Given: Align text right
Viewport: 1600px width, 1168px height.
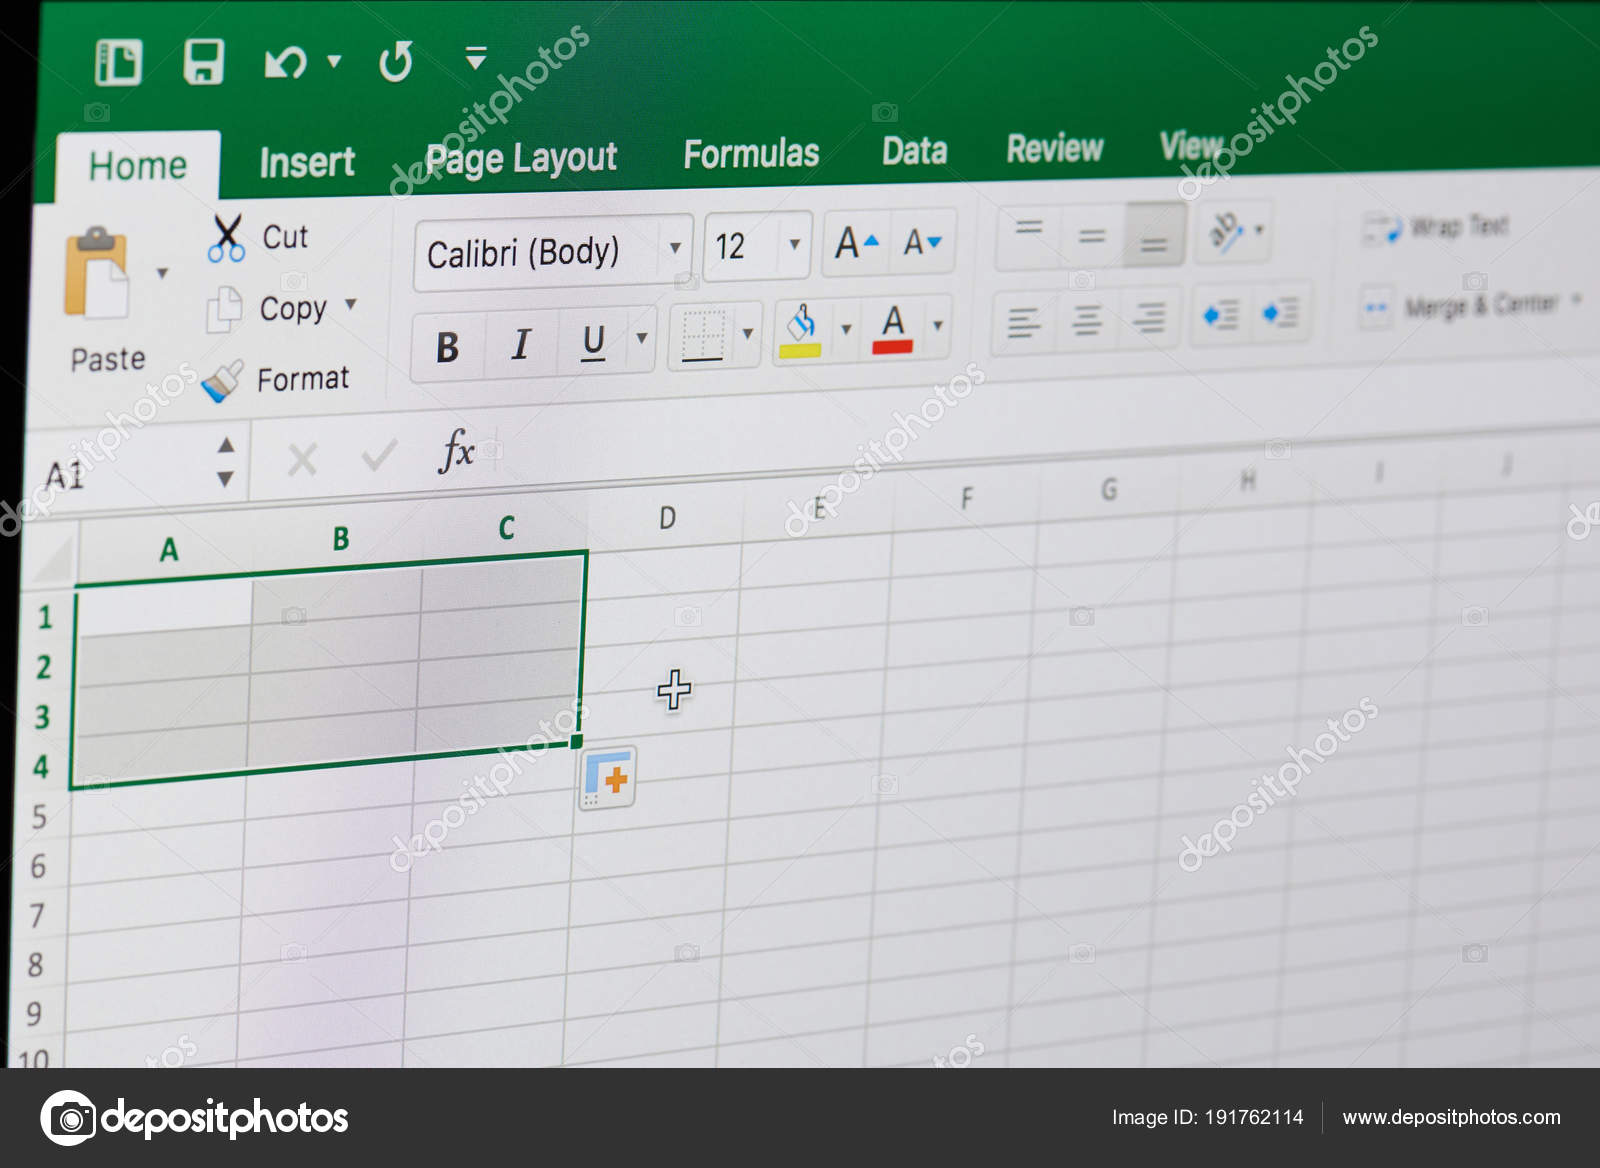Looking at the screenshot, I should pyautogui.click(x=1149, y=318).
